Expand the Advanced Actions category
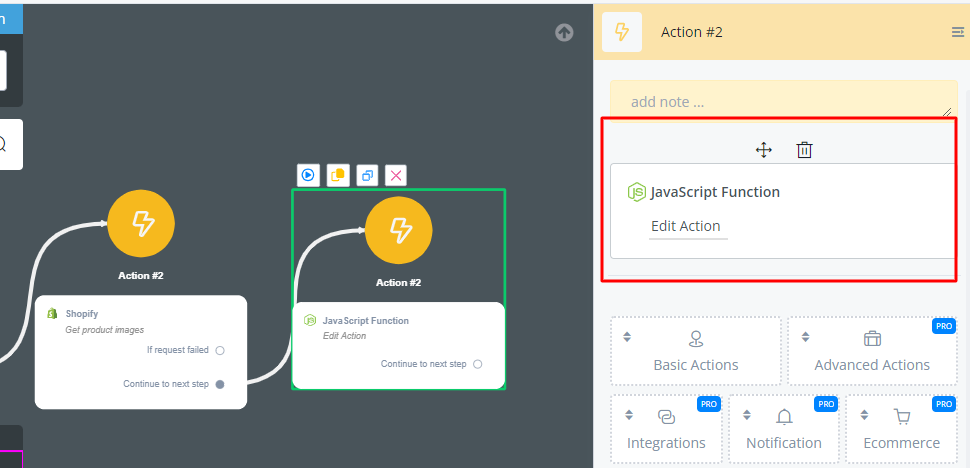This screenshot has height=468, width=970. pyautogui.click(x=872, y=351)
